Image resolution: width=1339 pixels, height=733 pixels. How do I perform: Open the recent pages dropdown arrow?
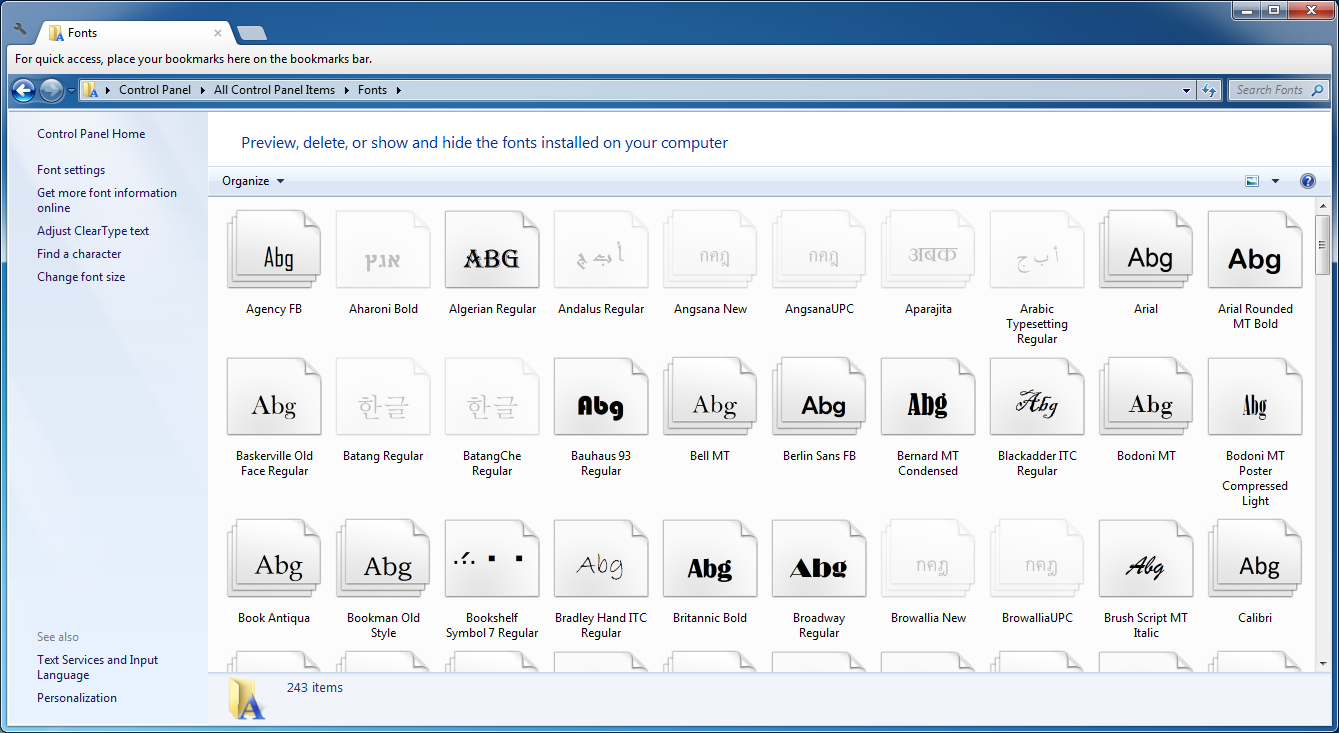coord(71,90)
